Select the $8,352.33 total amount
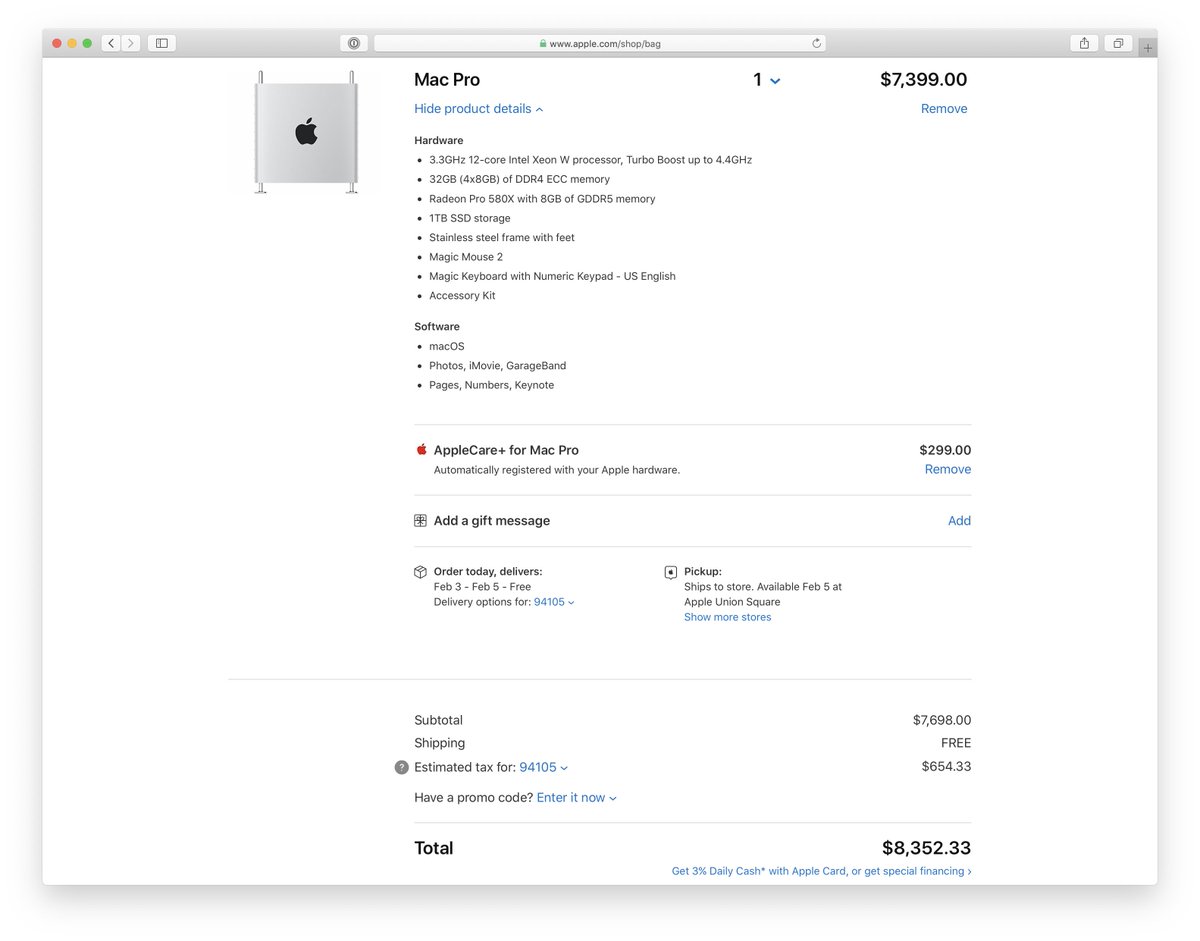Screen dimensions: 1200x941 click(926, 848)
